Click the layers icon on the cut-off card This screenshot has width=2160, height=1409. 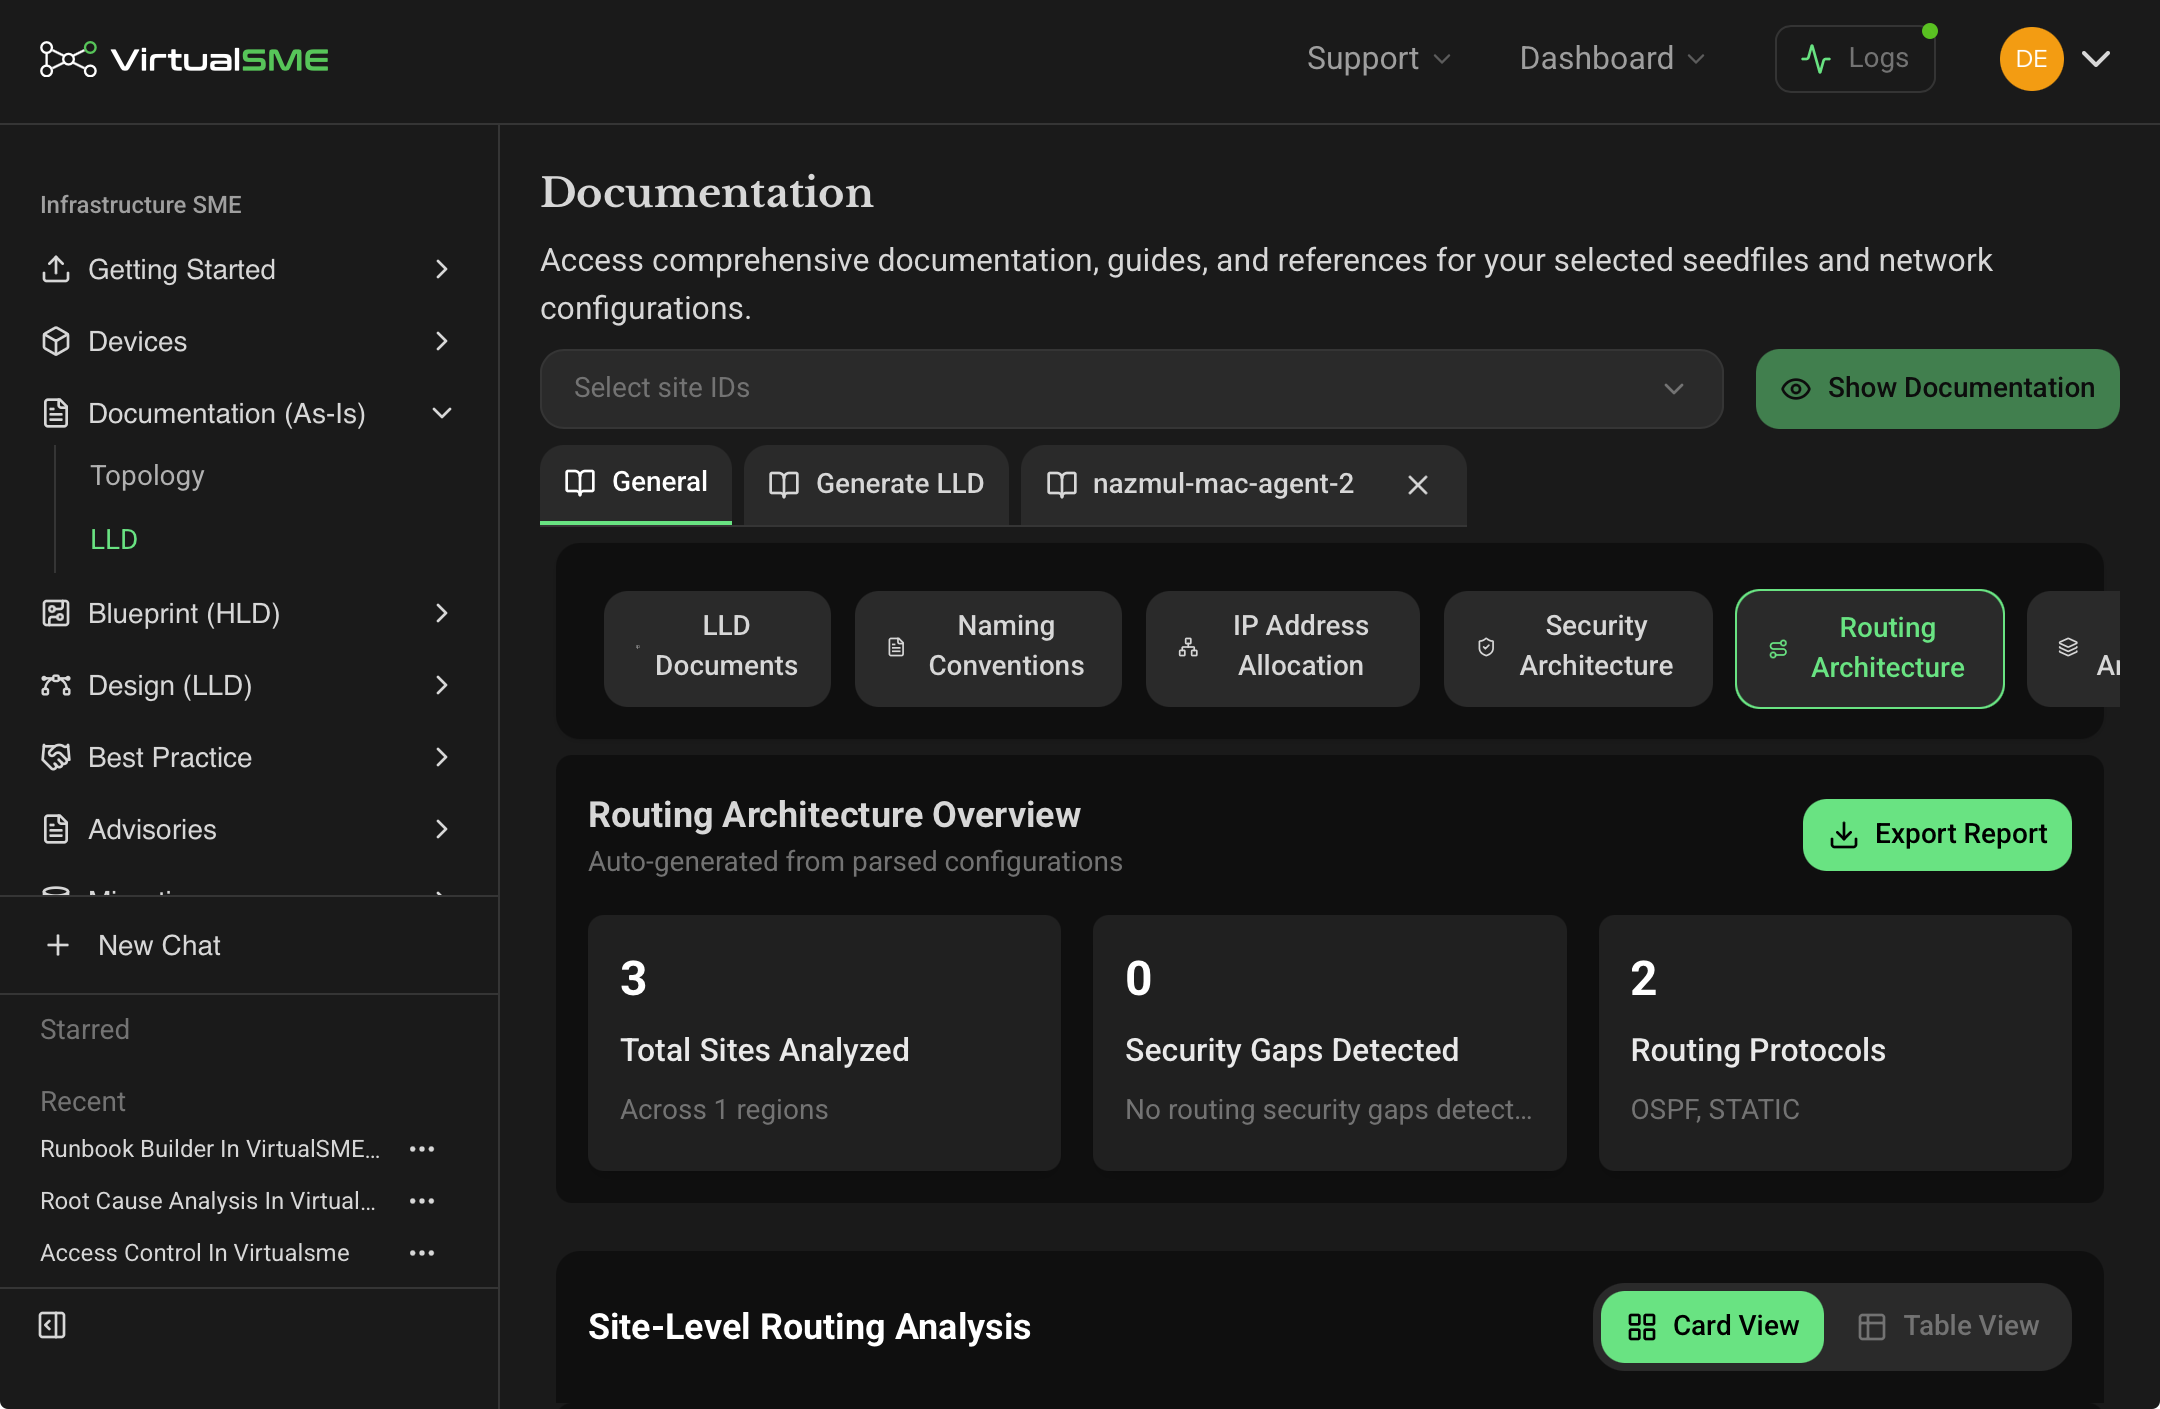[2068, 648]
